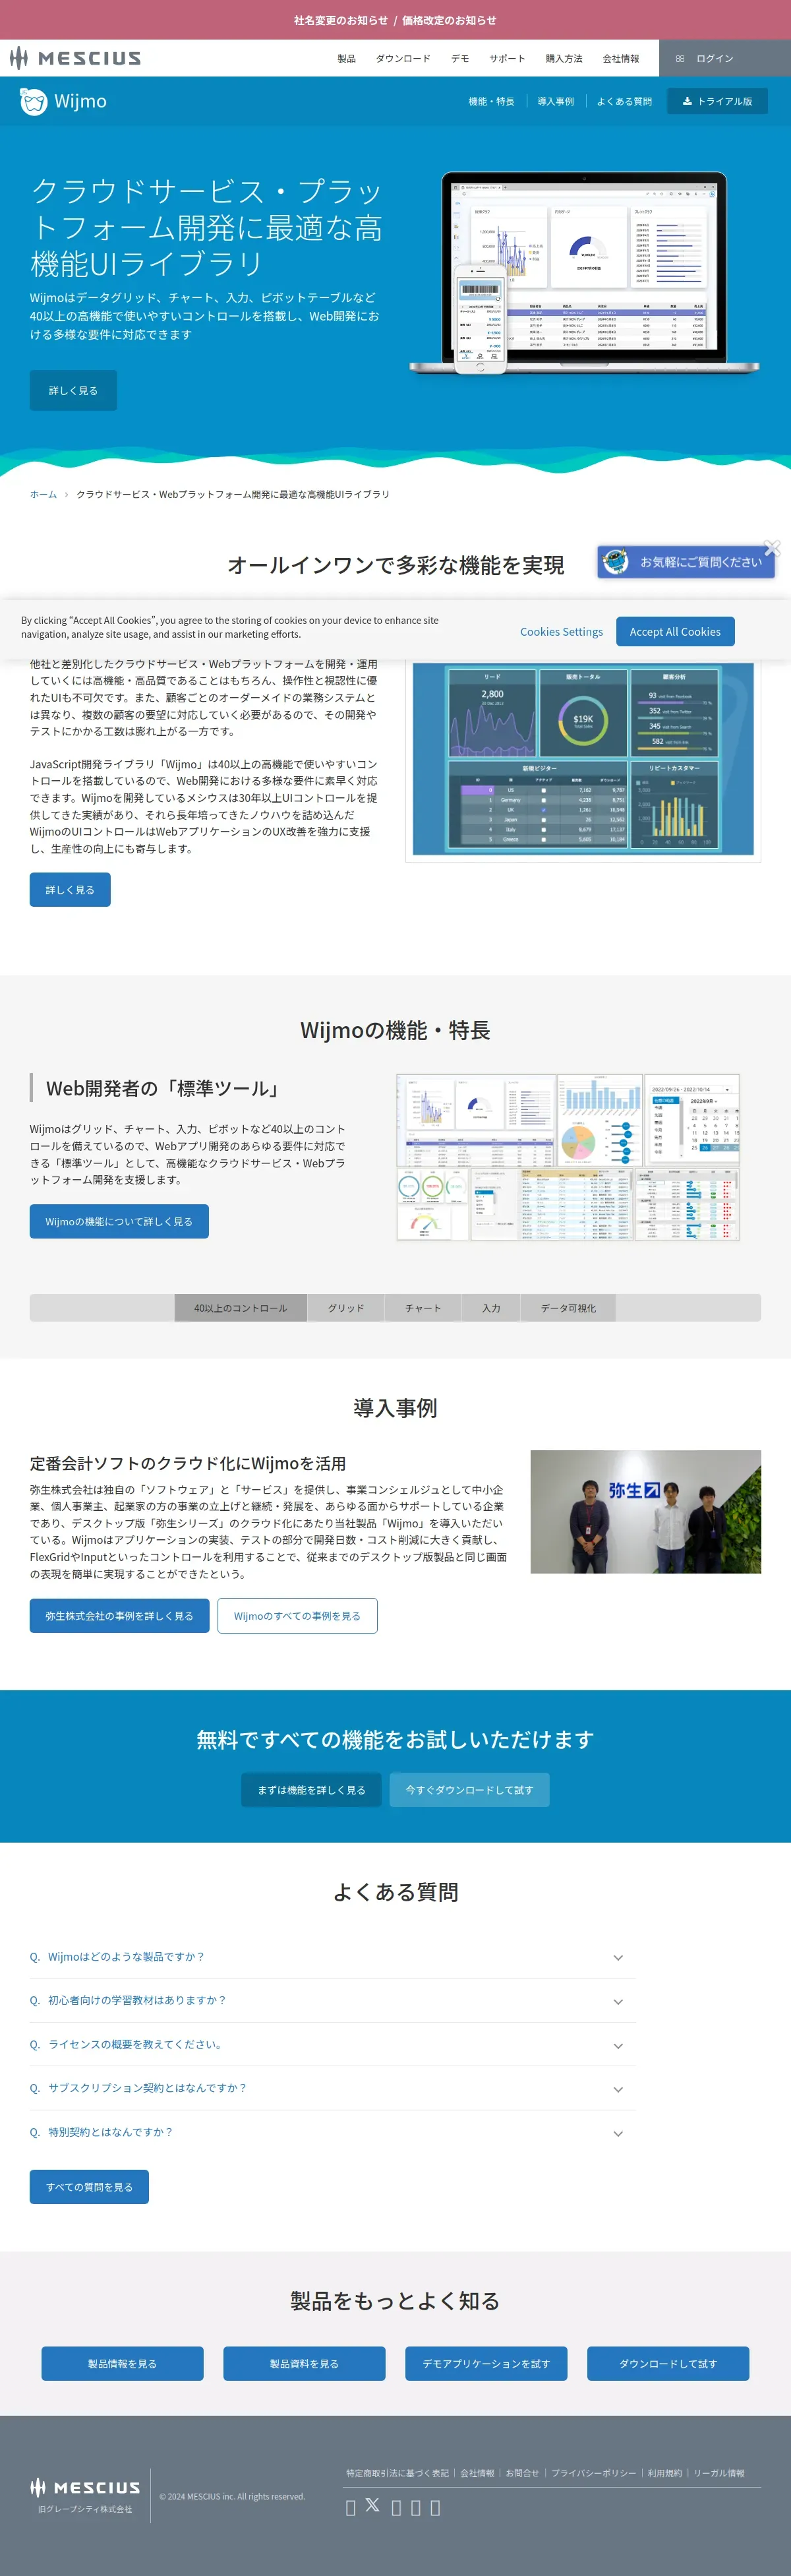Click the MESCIUS logo in the header

click(x=75, y=58)
